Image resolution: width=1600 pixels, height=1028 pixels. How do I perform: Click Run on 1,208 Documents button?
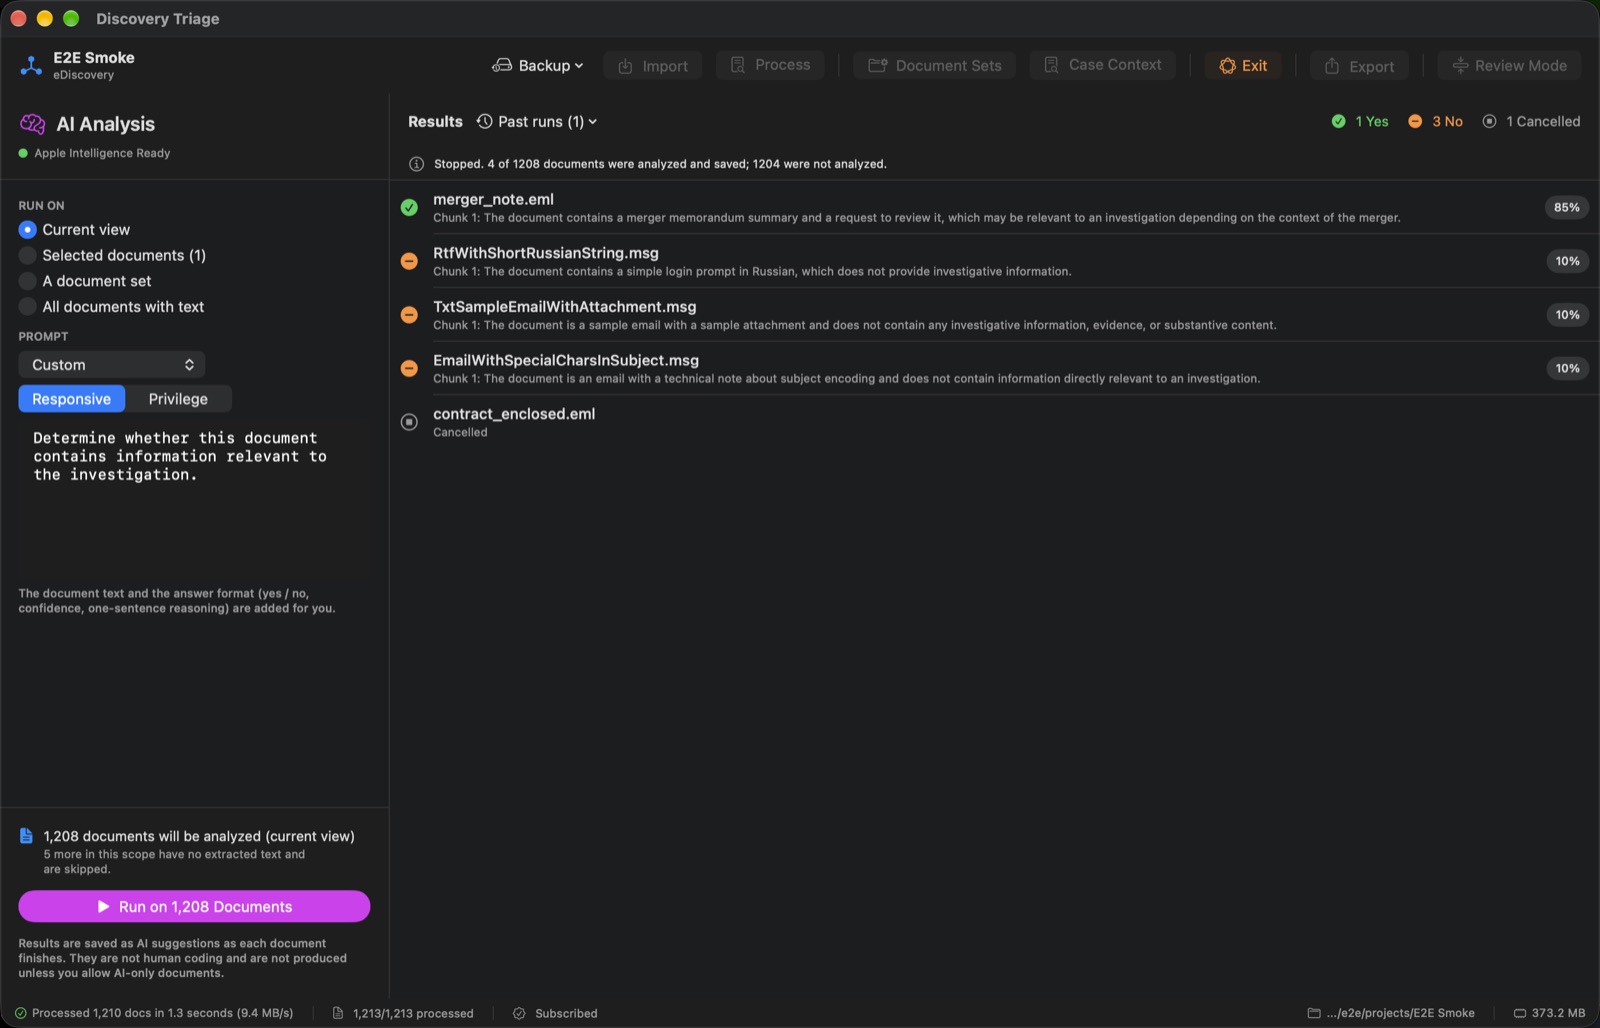194,907
